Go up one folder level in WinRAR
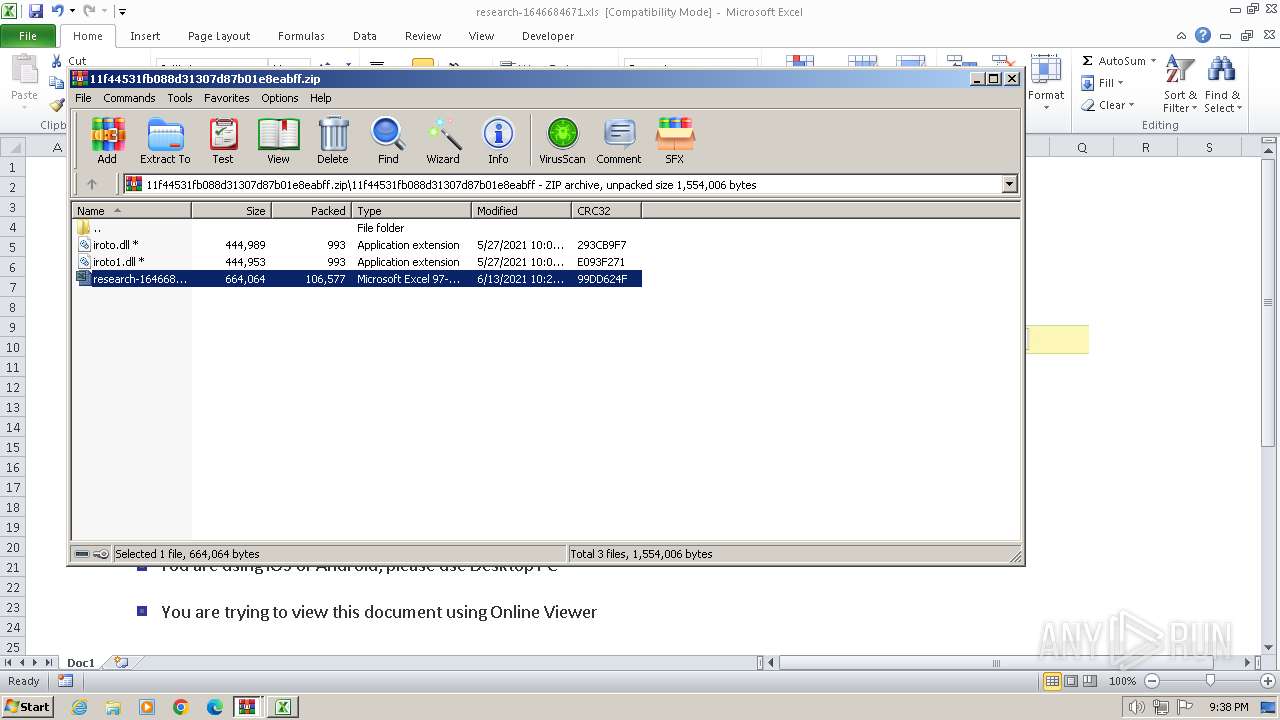1280x720 pixels. click(x=92, y=184)
